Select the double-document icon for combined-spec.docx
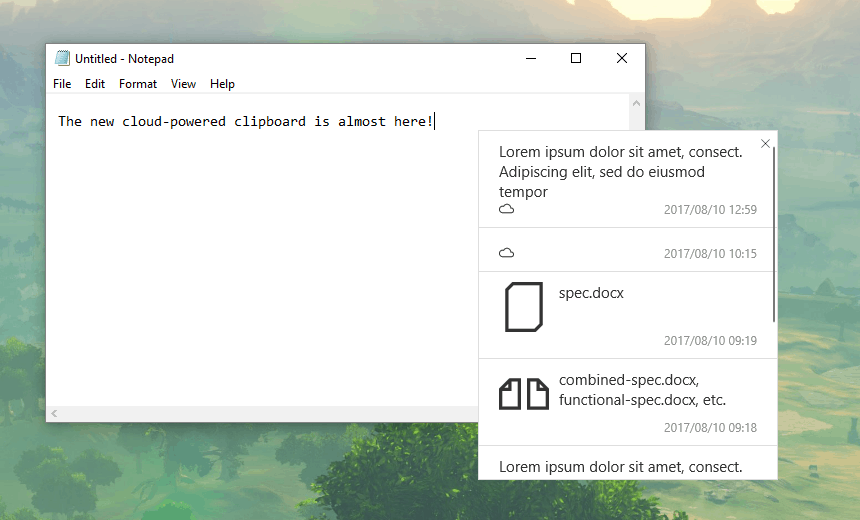 point(524,394)
